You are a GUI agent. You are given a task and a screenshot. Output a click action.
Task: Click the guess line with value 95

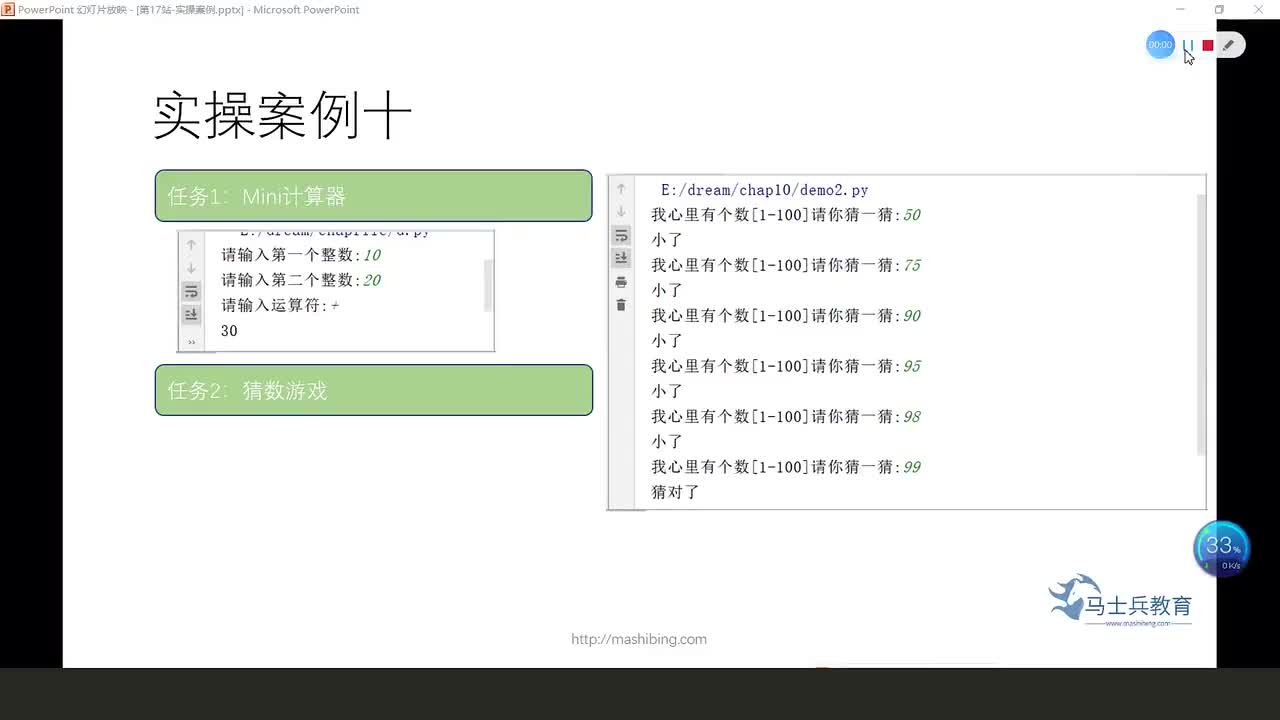point(786,366)
